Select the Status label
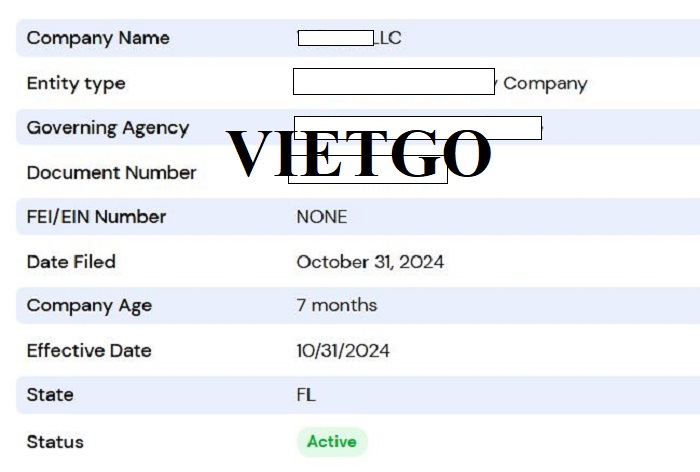This screenshot has width=700, height=472. (x=55, y=442)
